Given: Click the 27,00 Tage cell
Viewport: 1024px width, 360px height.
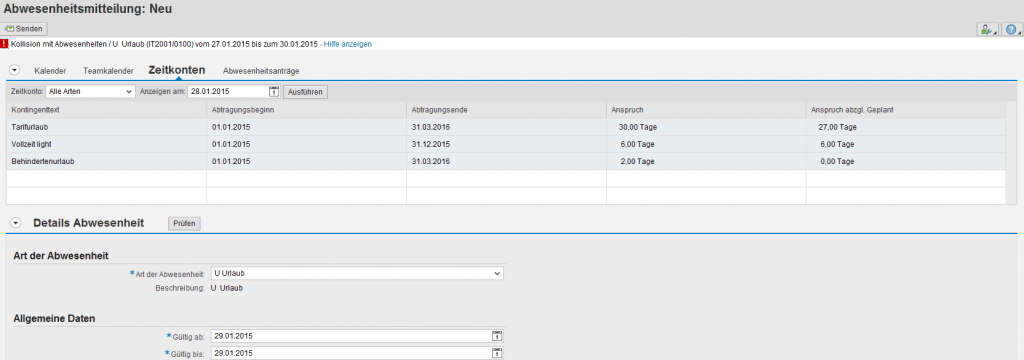Looking at the screenshot, I should [x=906, y=127].
